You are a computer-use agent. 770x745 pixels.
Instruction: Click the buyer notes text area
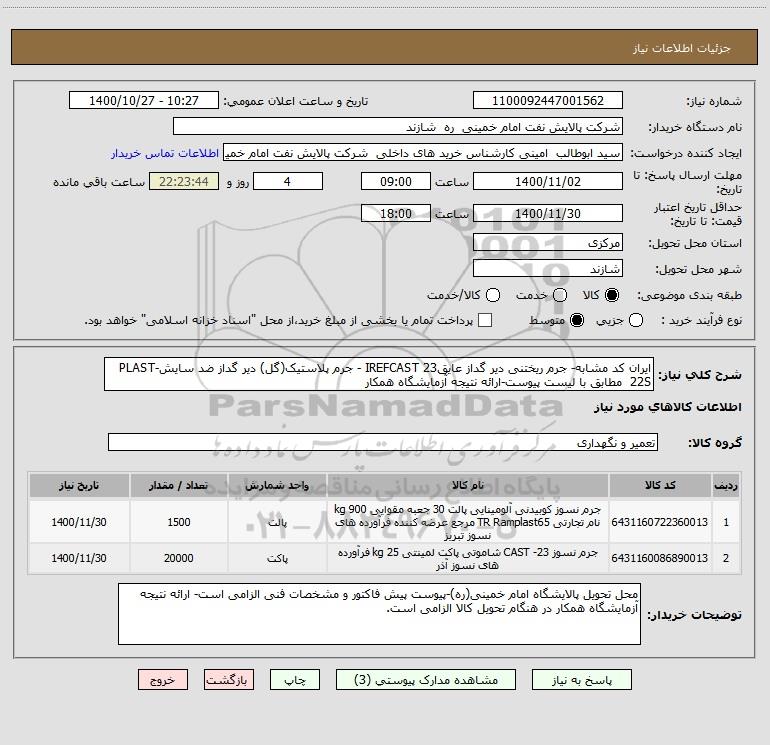point(379,614)
